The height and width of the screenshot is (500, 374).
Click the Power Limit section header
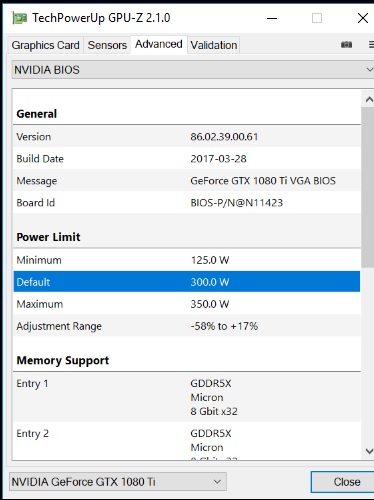48,237
